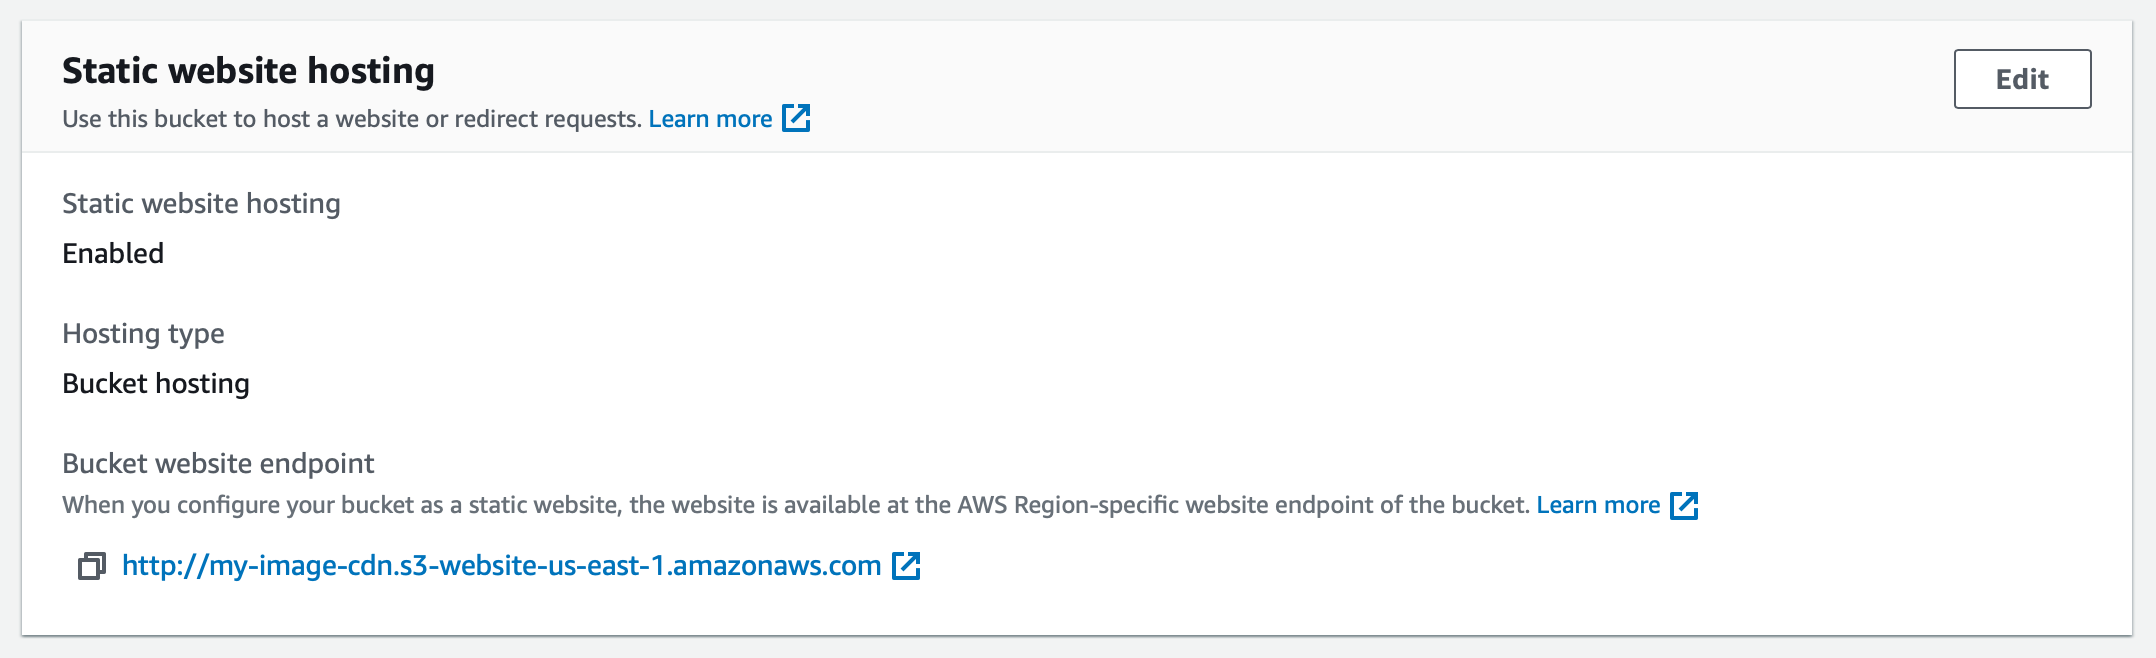Image resolution: width=2156 pixels, height=658 pixels.
Task: Open the my-image-cdn s3-website endpoint link
Action: click(x=501, y=566)
